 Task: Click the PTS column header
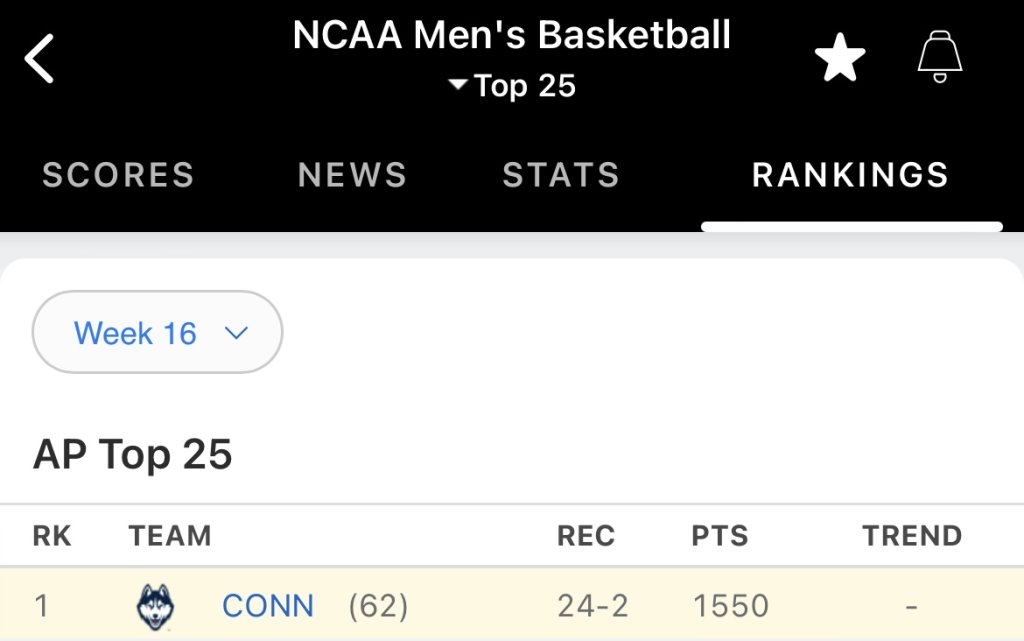(x=720, y=536)
